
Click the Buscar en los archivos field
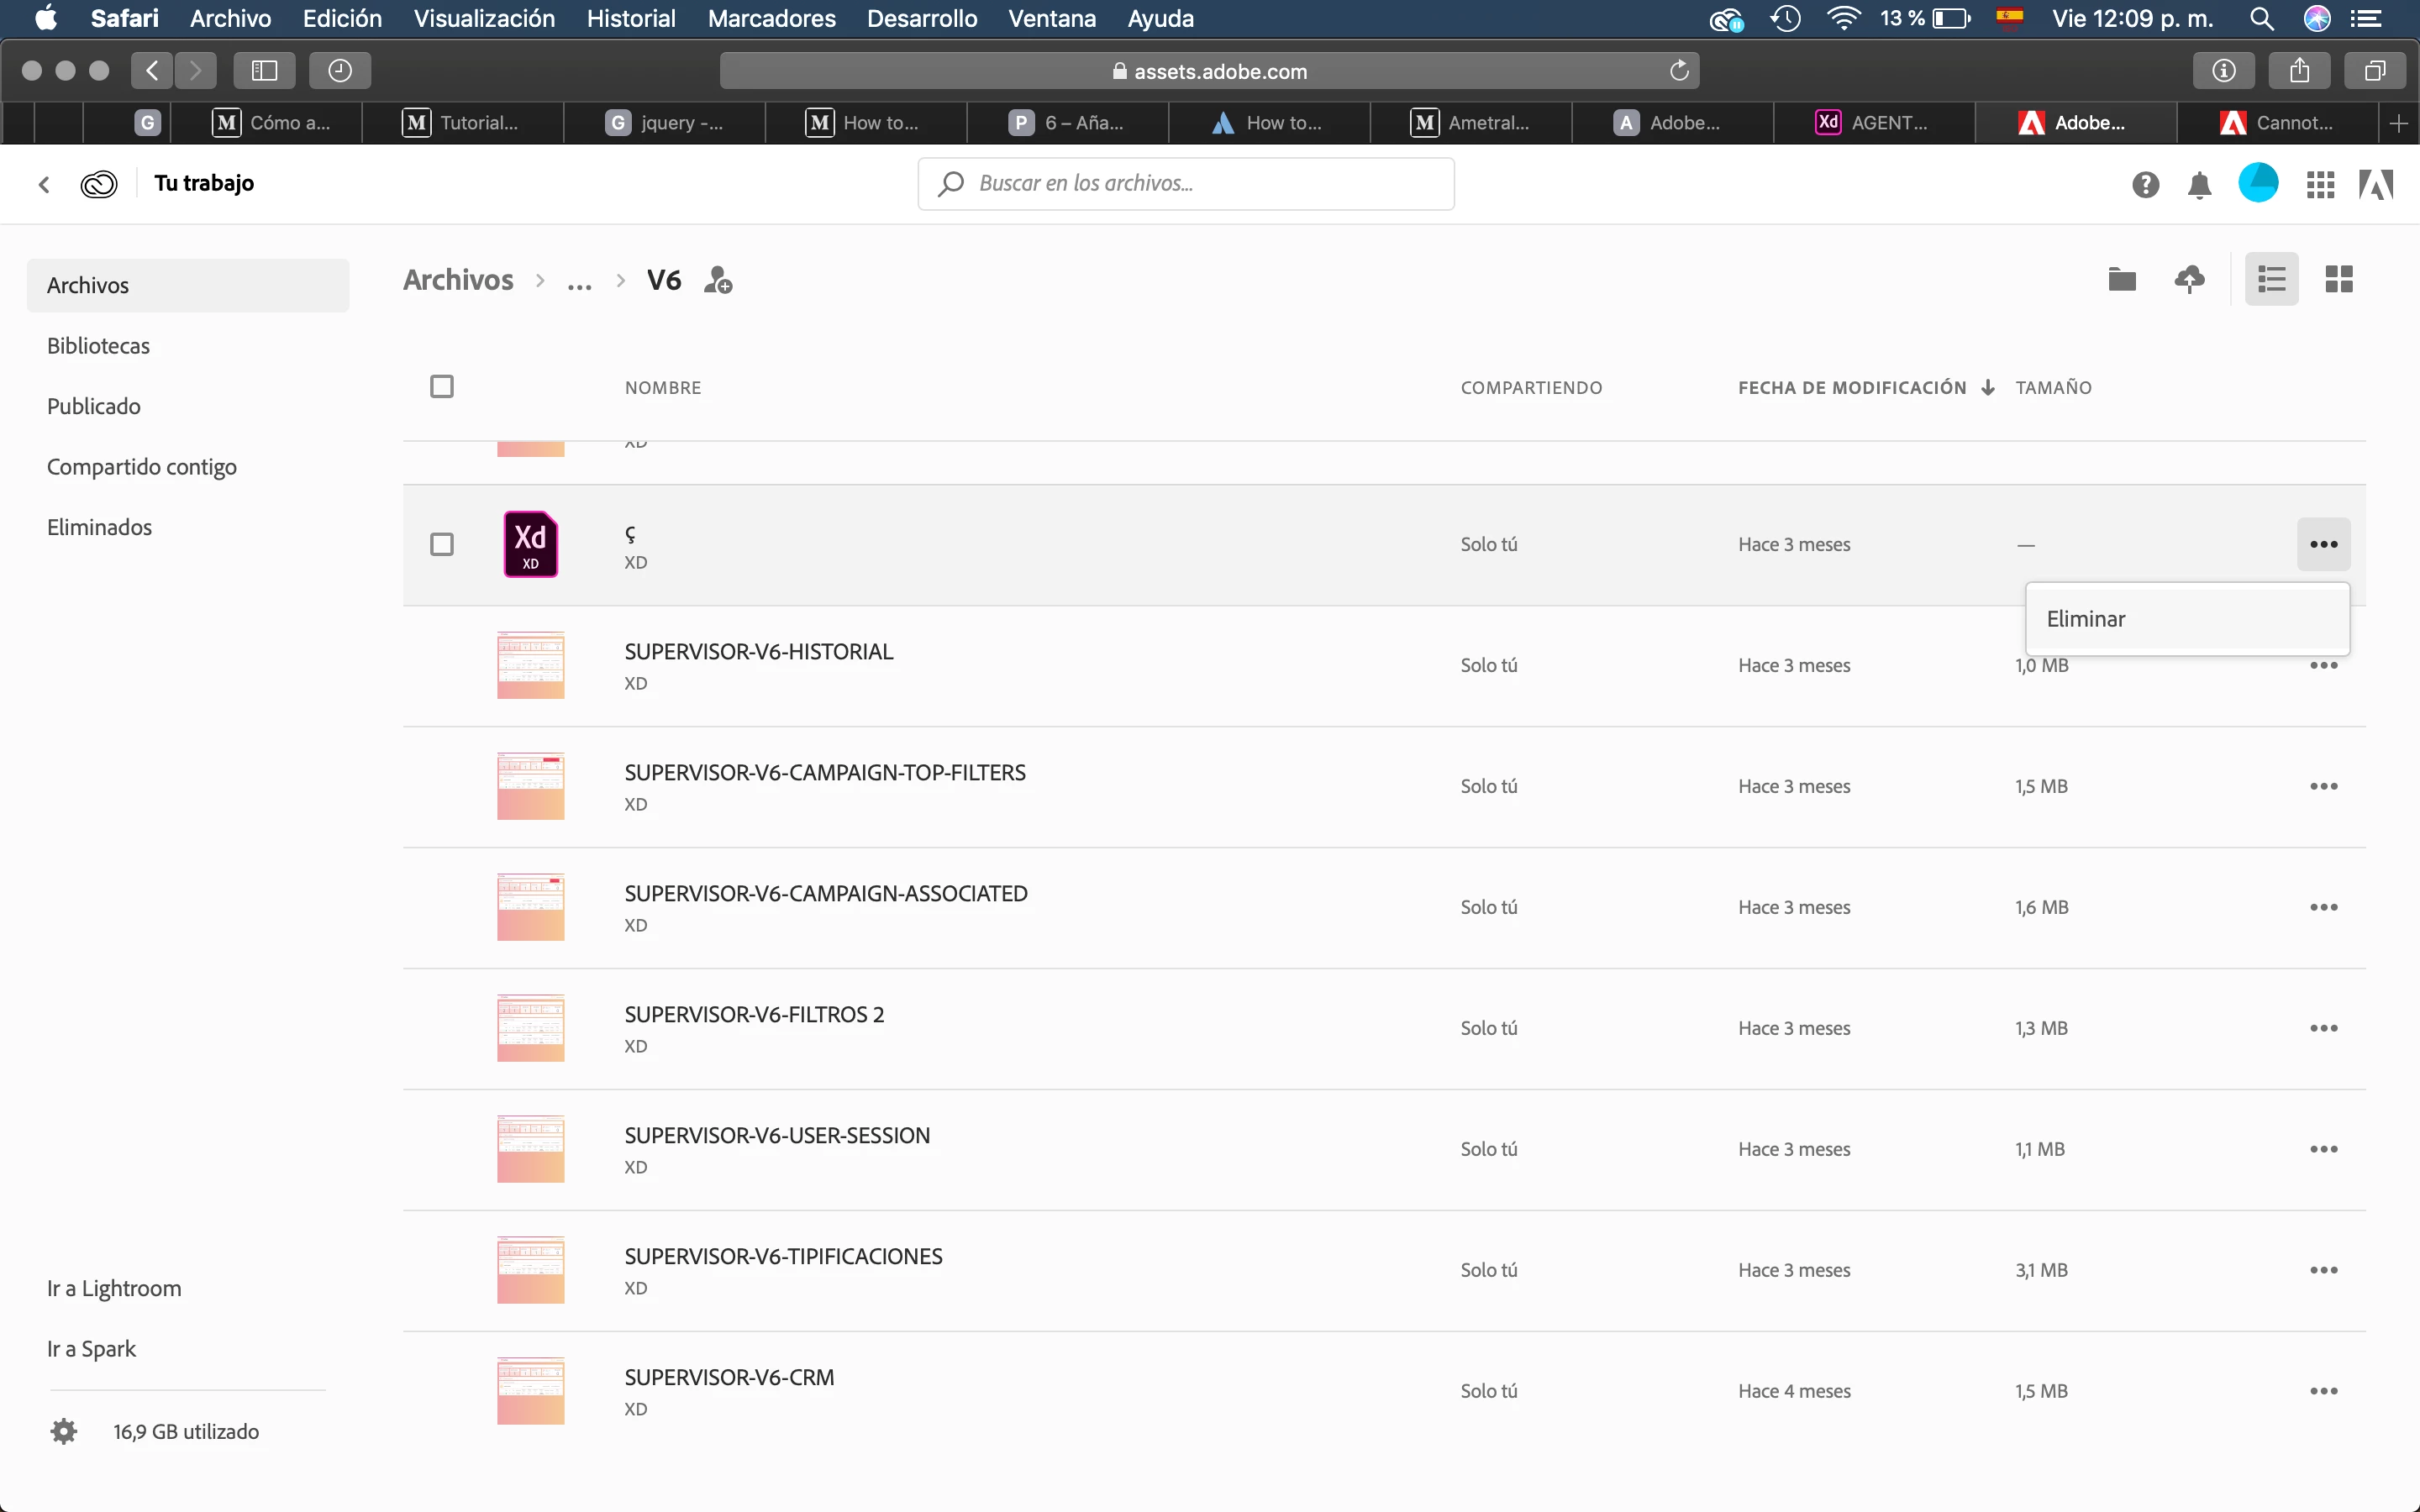point(1185,184)
